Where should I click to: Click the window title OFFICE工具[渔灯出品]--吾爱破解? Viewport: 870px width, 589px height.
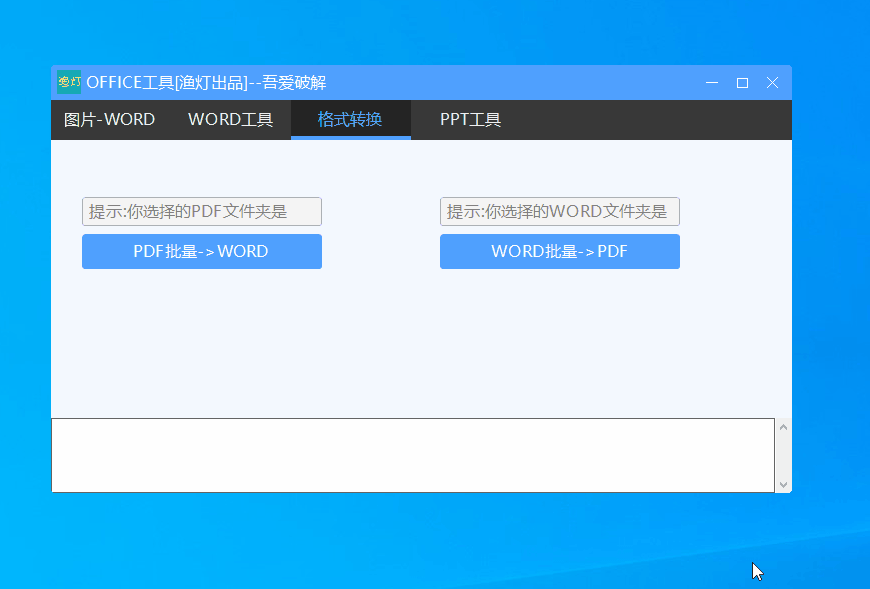pos(206,83)
